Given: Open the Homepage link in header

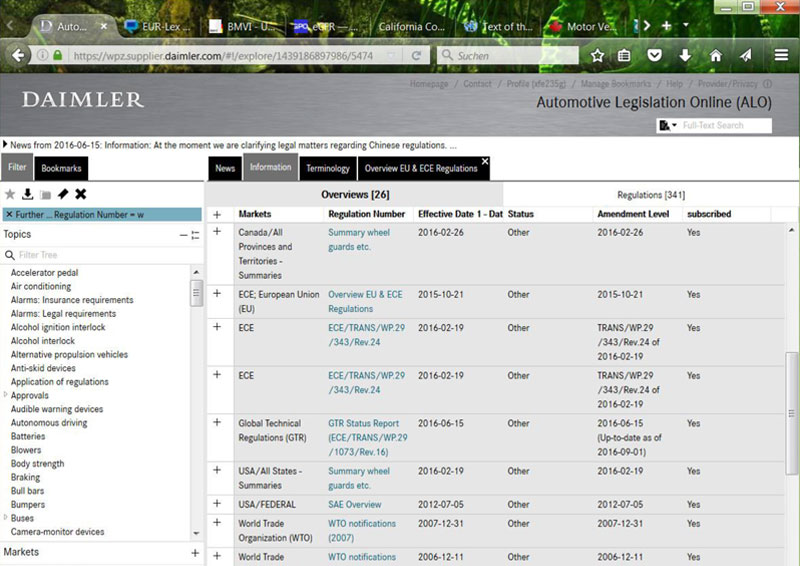Looking at the screenshot, I should coord(429,84).
